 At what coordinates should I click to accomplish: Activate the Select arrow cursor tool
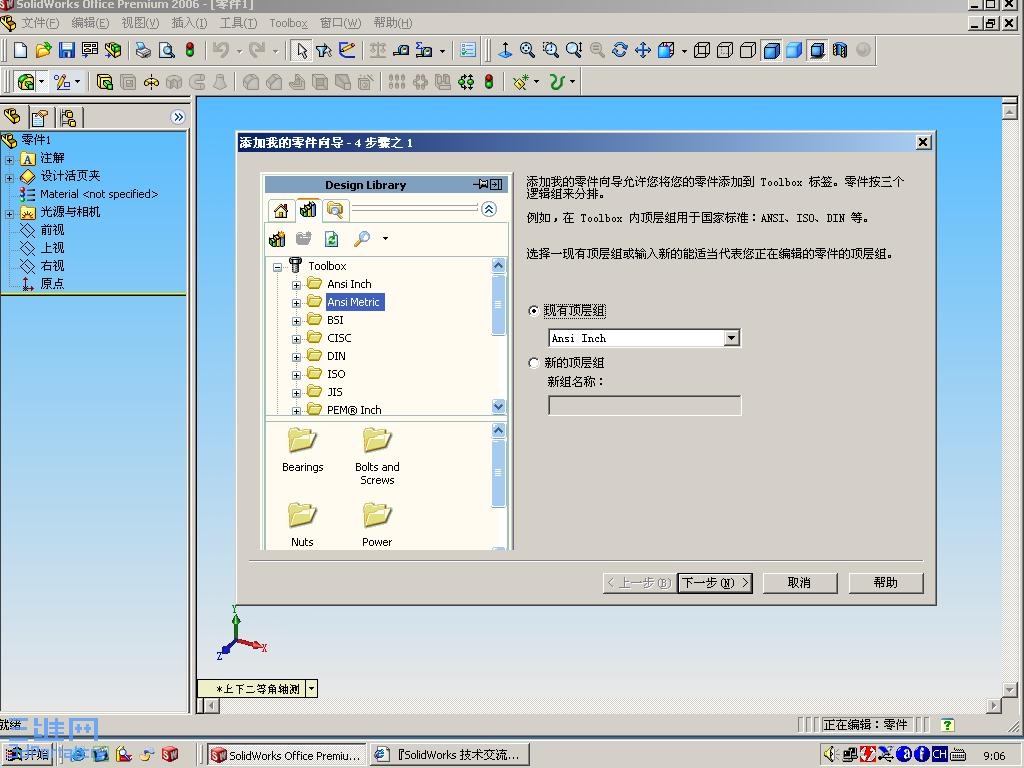coord(301,50)
